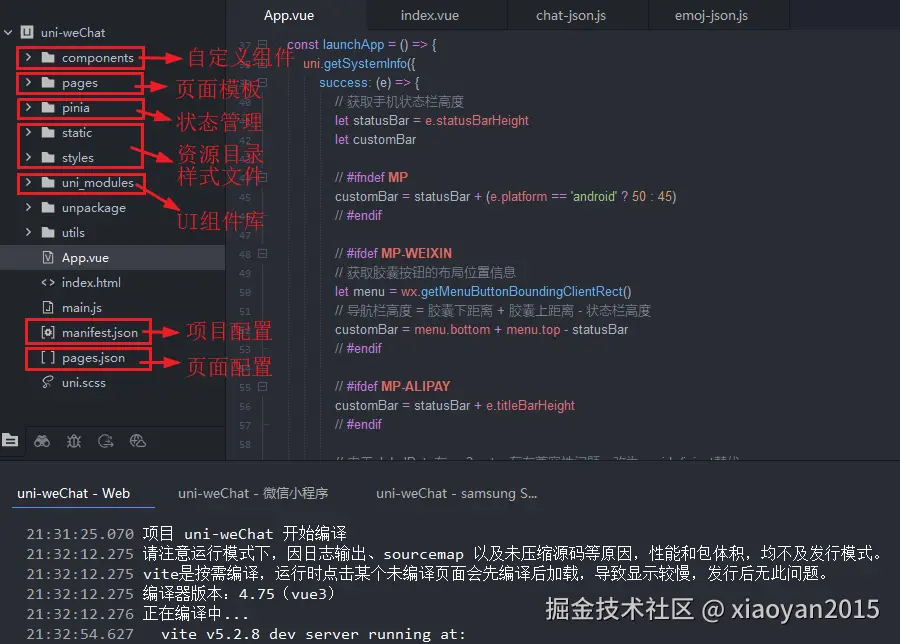900x644 pixels.
Task: Collapse the uni-weChat project root
Action: [8, 32]
